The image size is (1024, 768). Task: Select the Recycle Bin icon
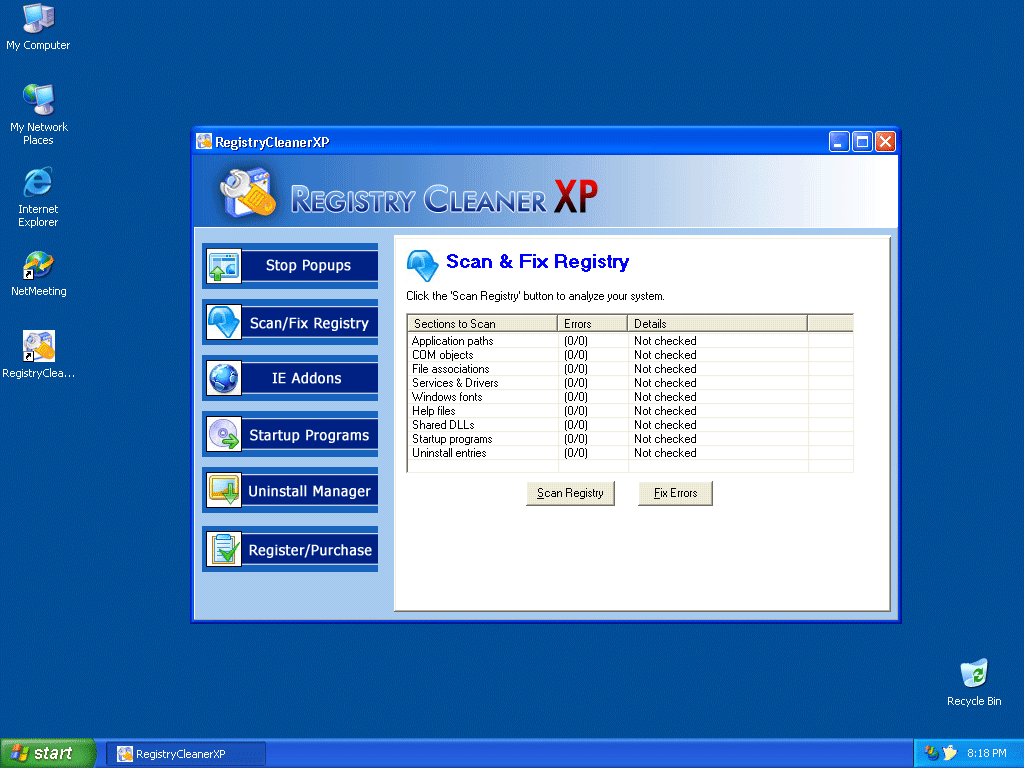click(973, 674)
